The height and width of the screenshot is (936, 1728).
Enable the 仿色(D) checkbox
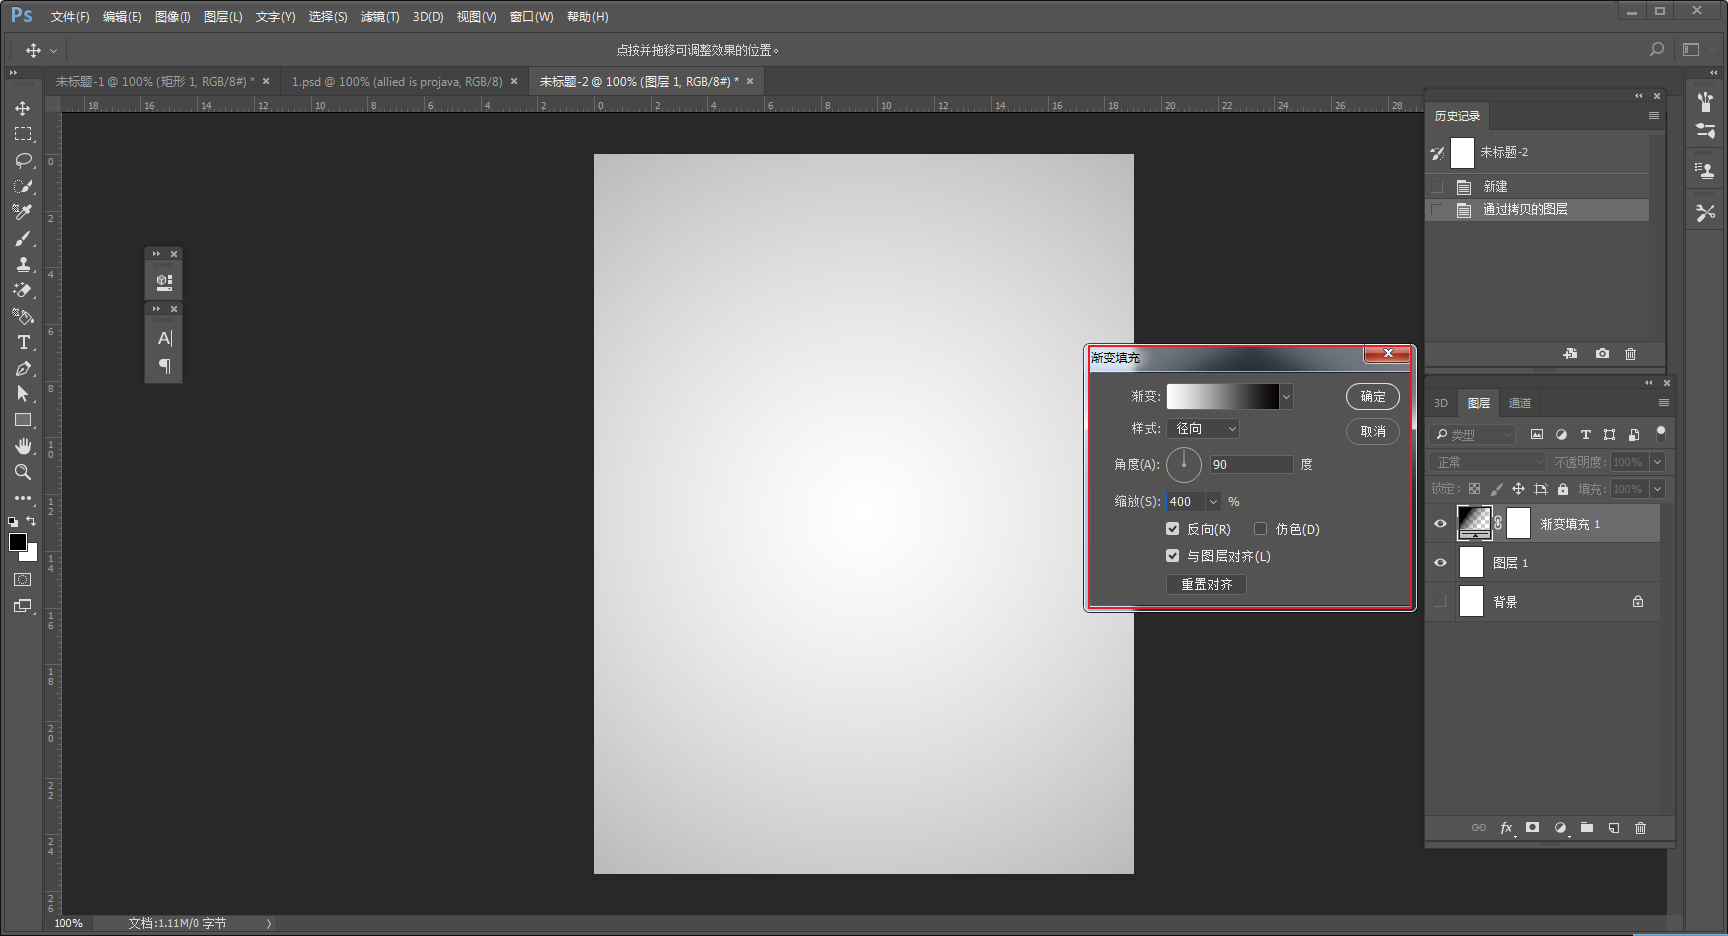click(1260, 529)
